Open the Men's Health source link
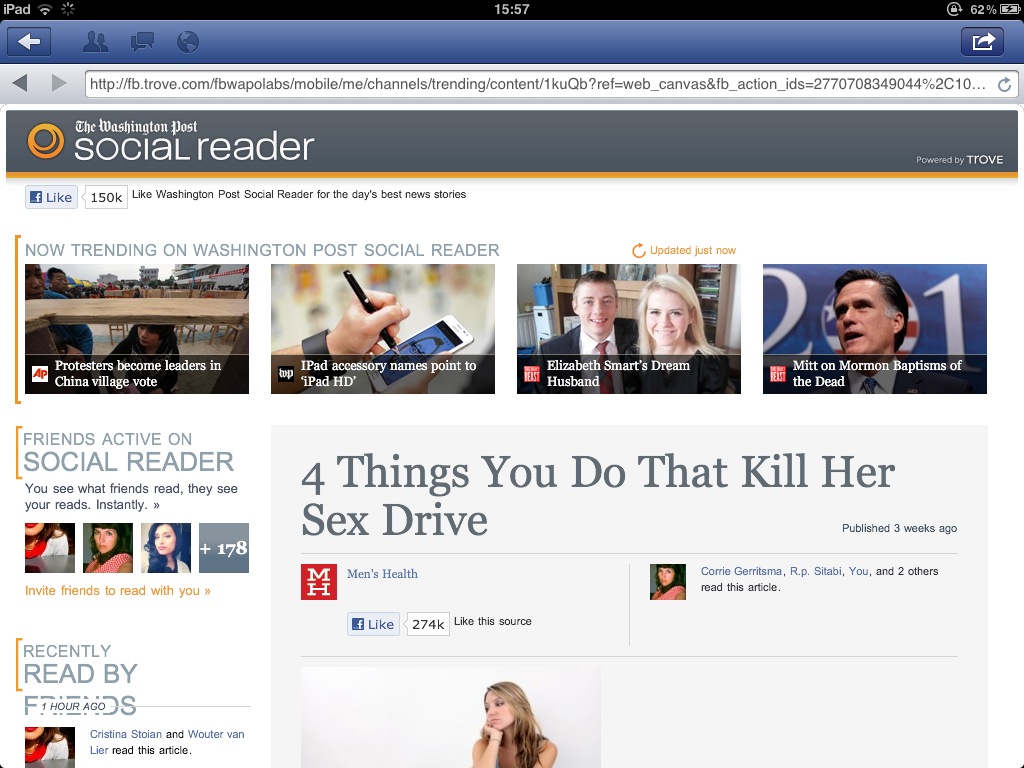The image size is (1024, 768). pos(382,574)
